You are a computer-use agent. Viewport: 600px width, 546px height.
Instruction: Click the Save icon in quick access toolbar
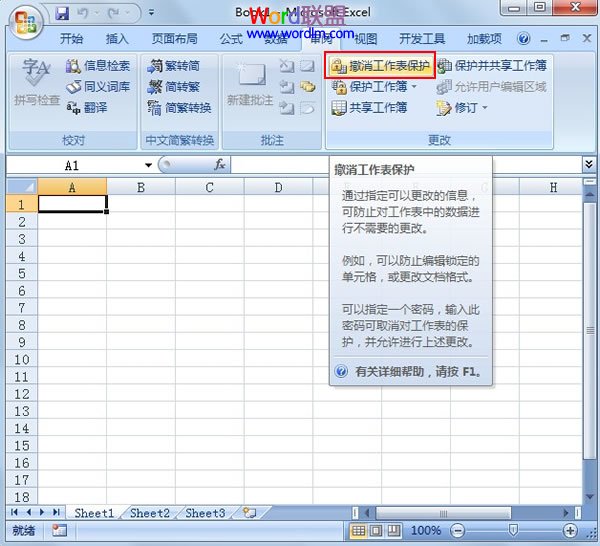coord(62,14)
